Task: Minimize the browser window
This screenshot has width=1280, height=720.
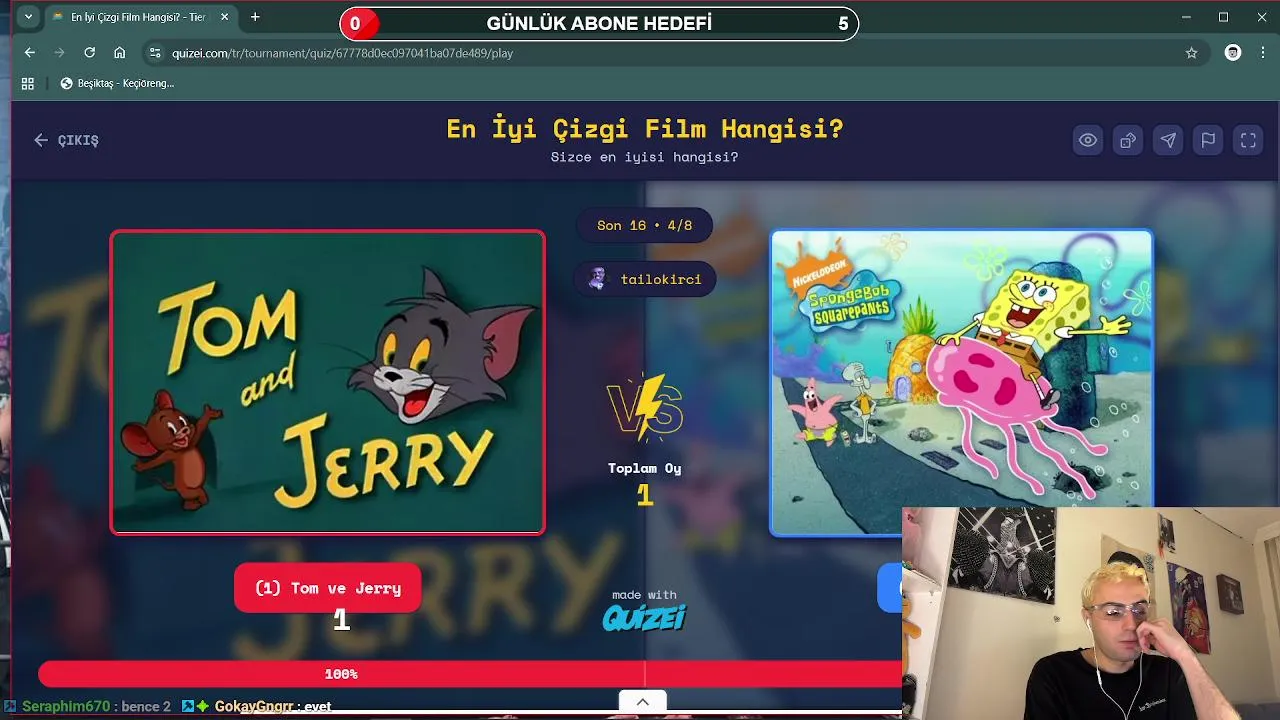Action: pyautogui.click(x=1186, y=17)
